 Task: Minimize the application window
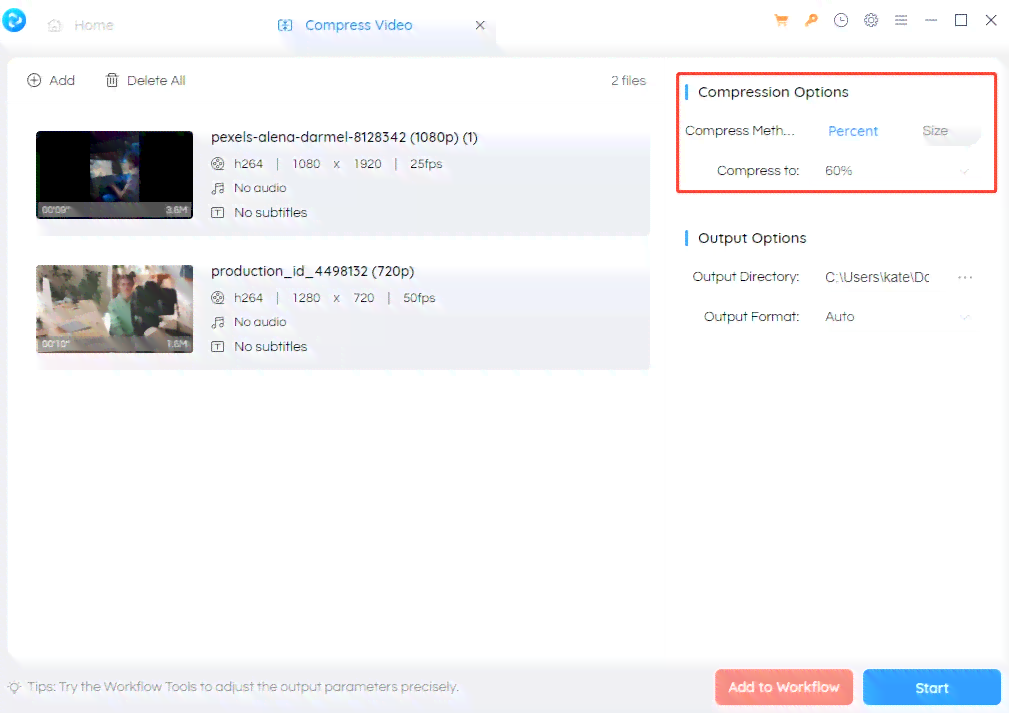point(931,21)
